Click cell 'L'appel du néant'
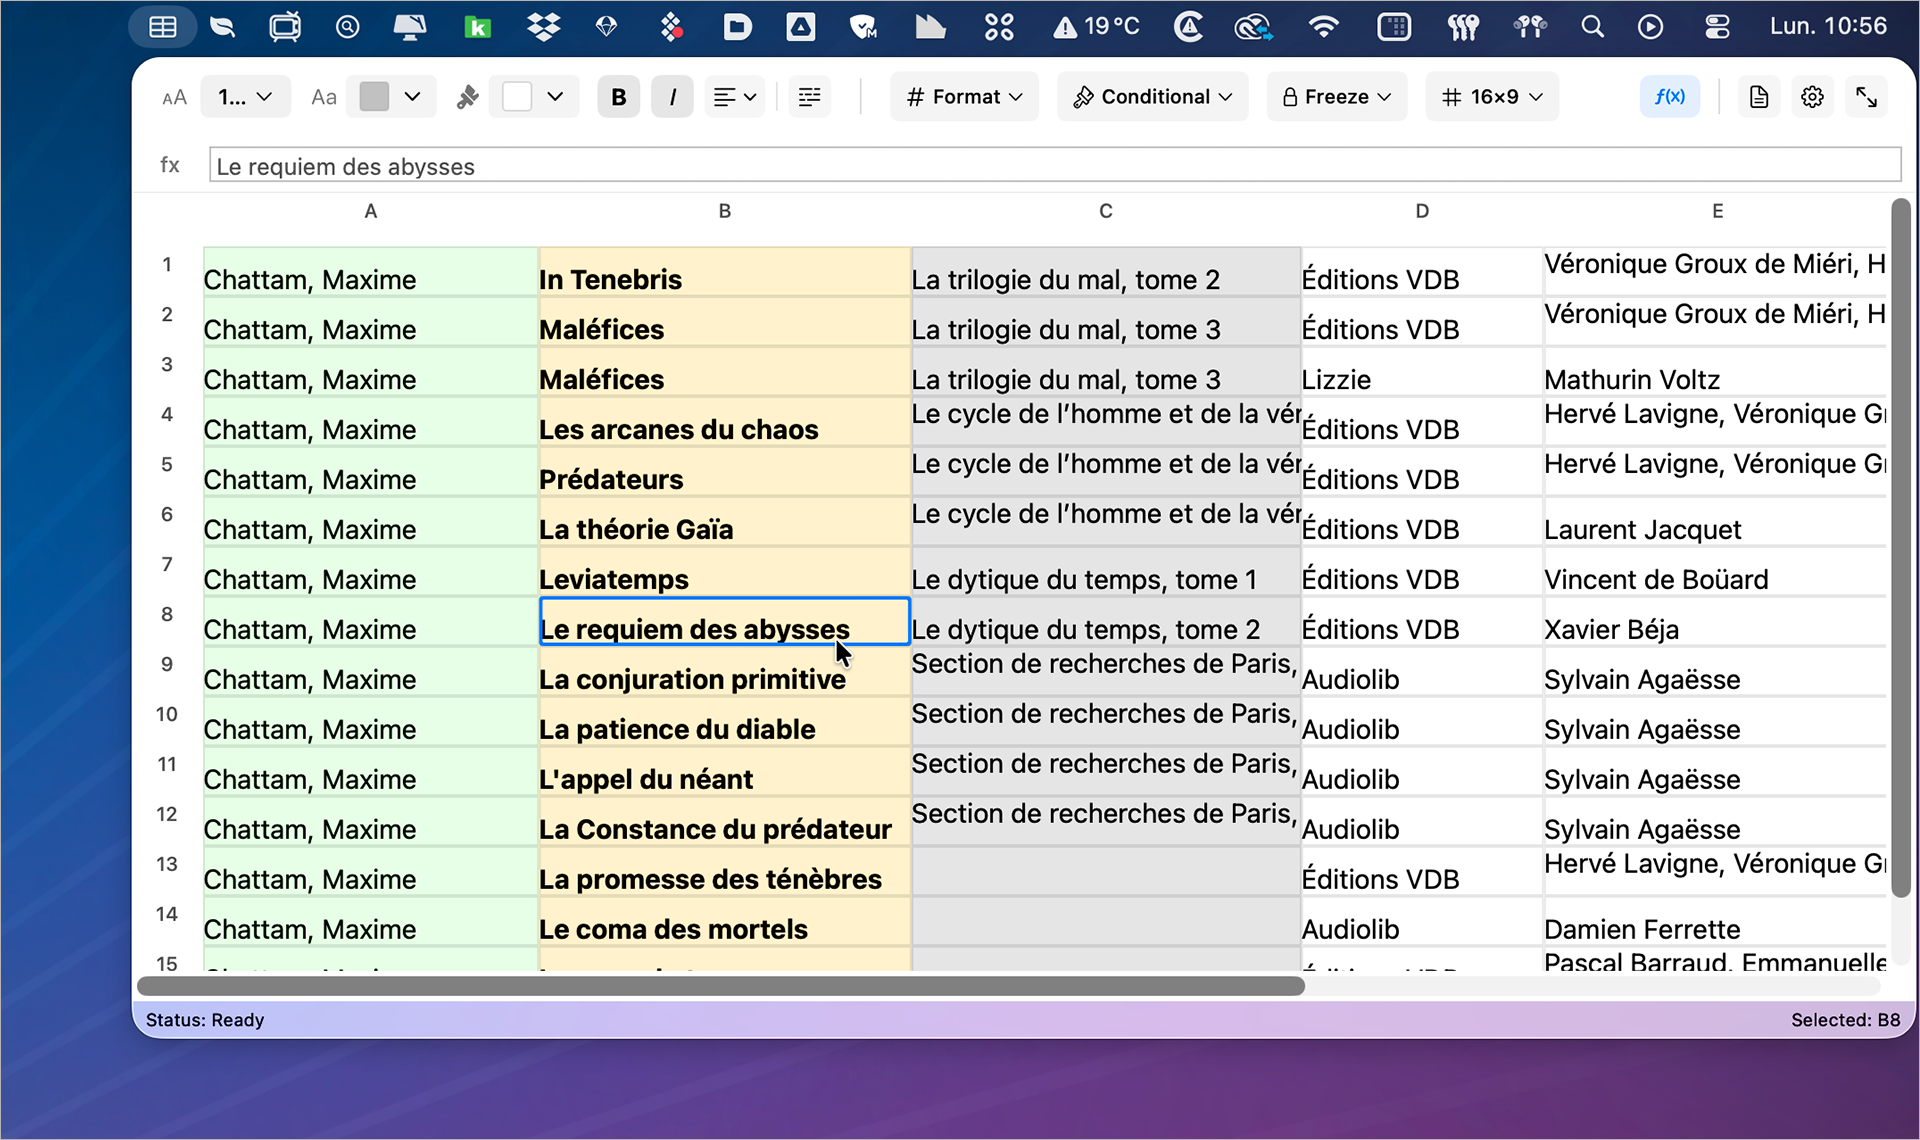Screen dimensions: 1920x1140 point(724,772)
